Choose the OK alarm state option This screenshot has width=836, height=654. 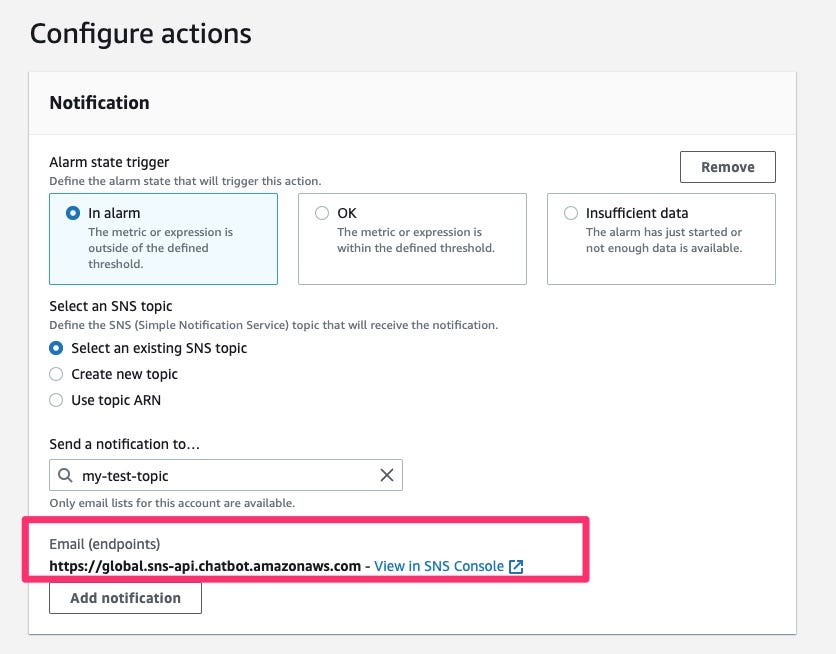tap(321, 213)
